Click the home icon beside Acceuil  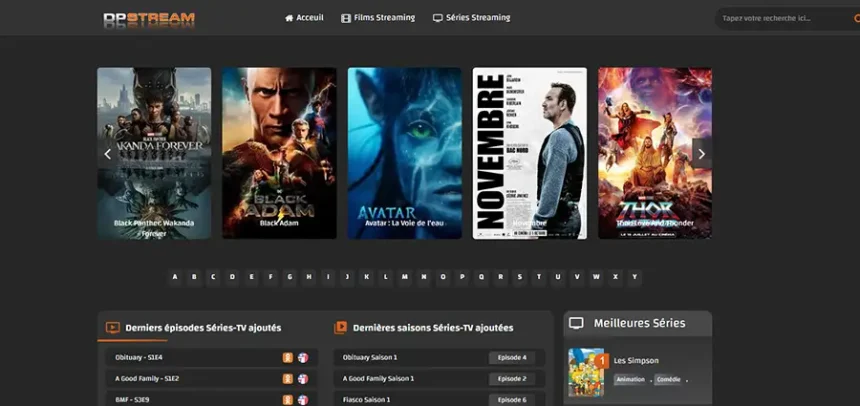(x=289, y=18)
